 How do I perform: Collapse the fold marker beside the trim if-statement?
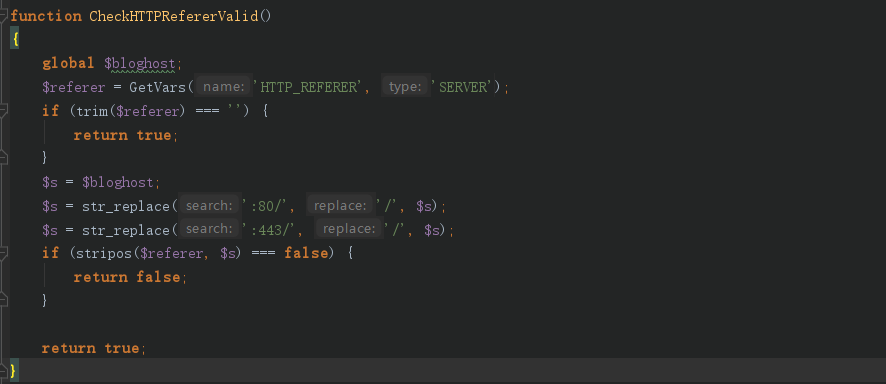3,110
